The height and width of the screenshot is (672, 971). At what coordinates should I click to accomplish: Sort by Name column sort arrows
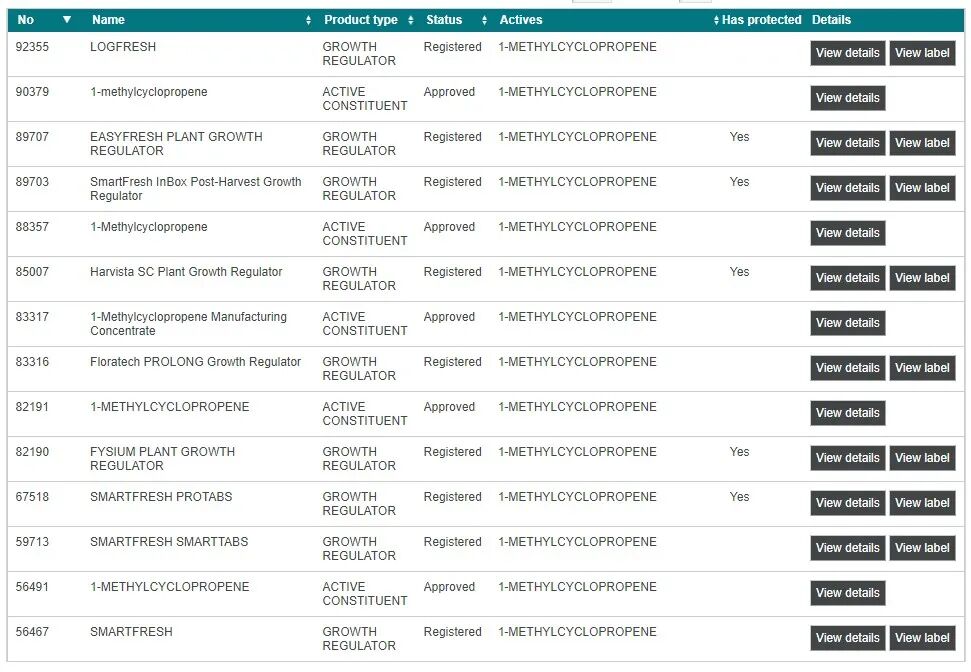point(308,20)
